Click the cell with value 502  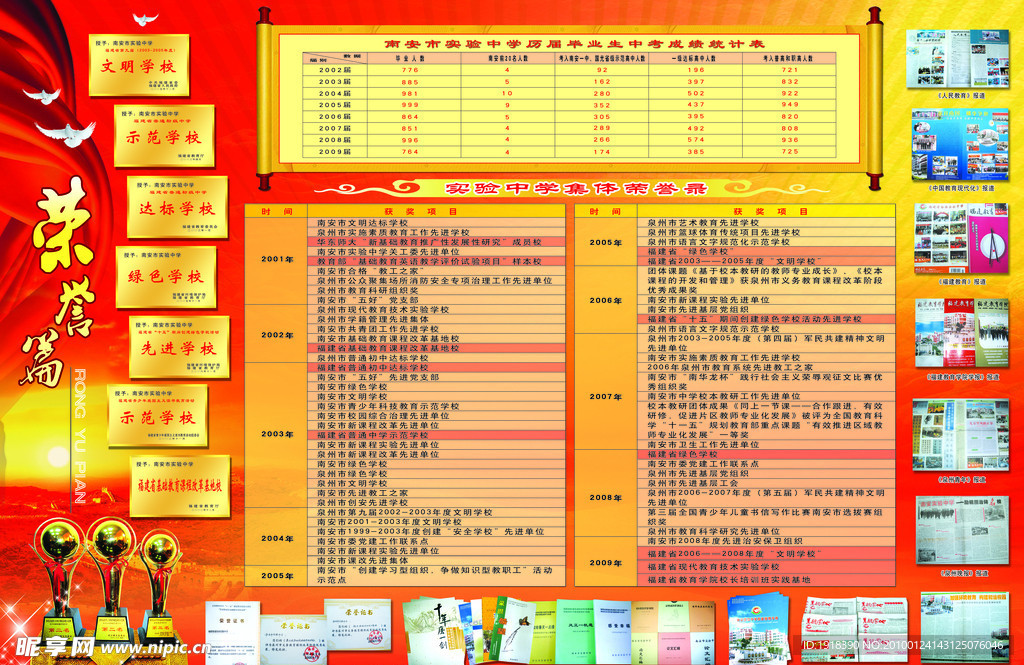pyautogui.click(x=696, y=93)
